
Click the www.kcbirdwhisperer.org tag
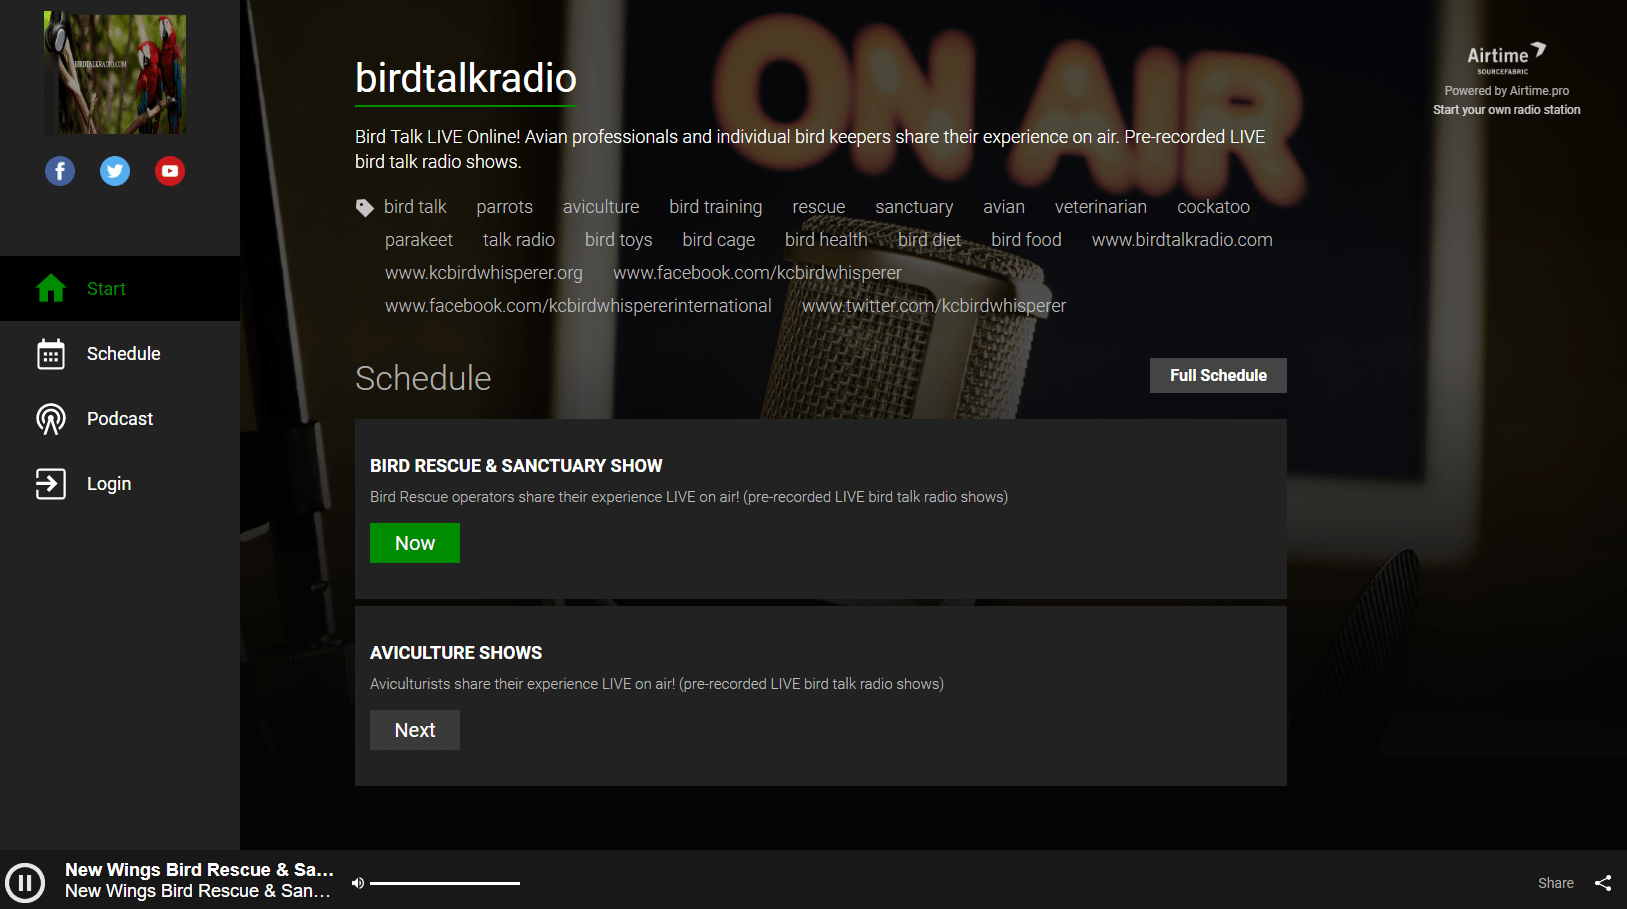pyautogui.click(x=484, y=273)
